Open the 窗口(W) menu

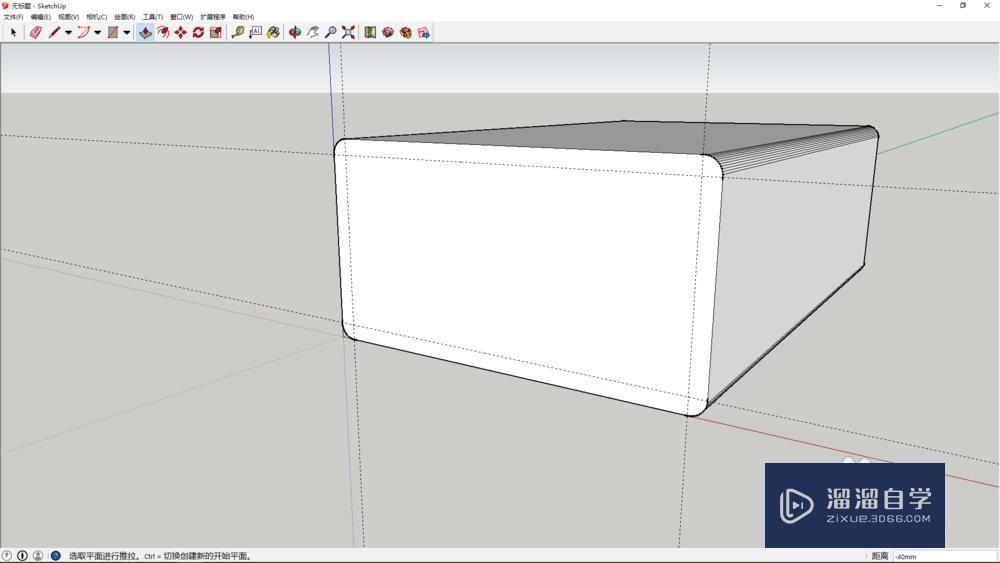click(x=182, y=17)
